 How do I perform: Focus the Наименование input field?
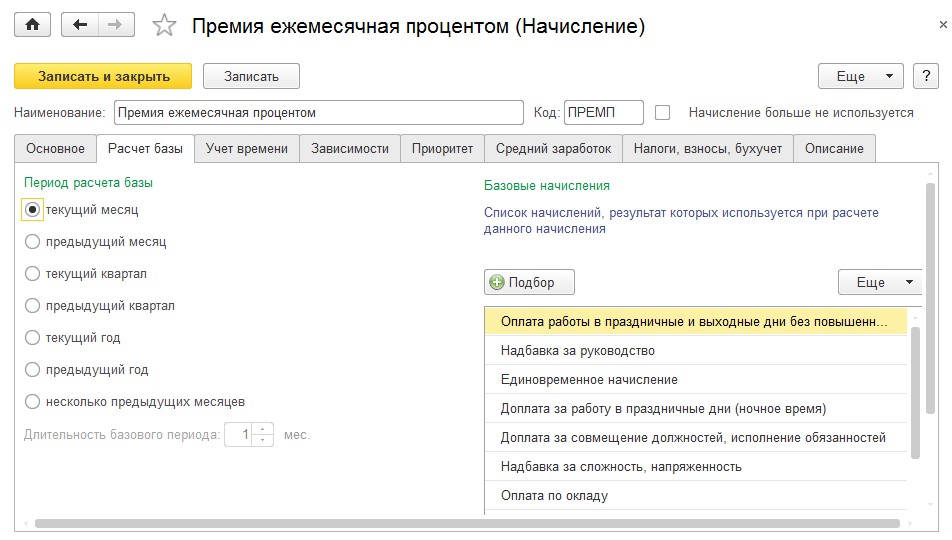point(319,112)
